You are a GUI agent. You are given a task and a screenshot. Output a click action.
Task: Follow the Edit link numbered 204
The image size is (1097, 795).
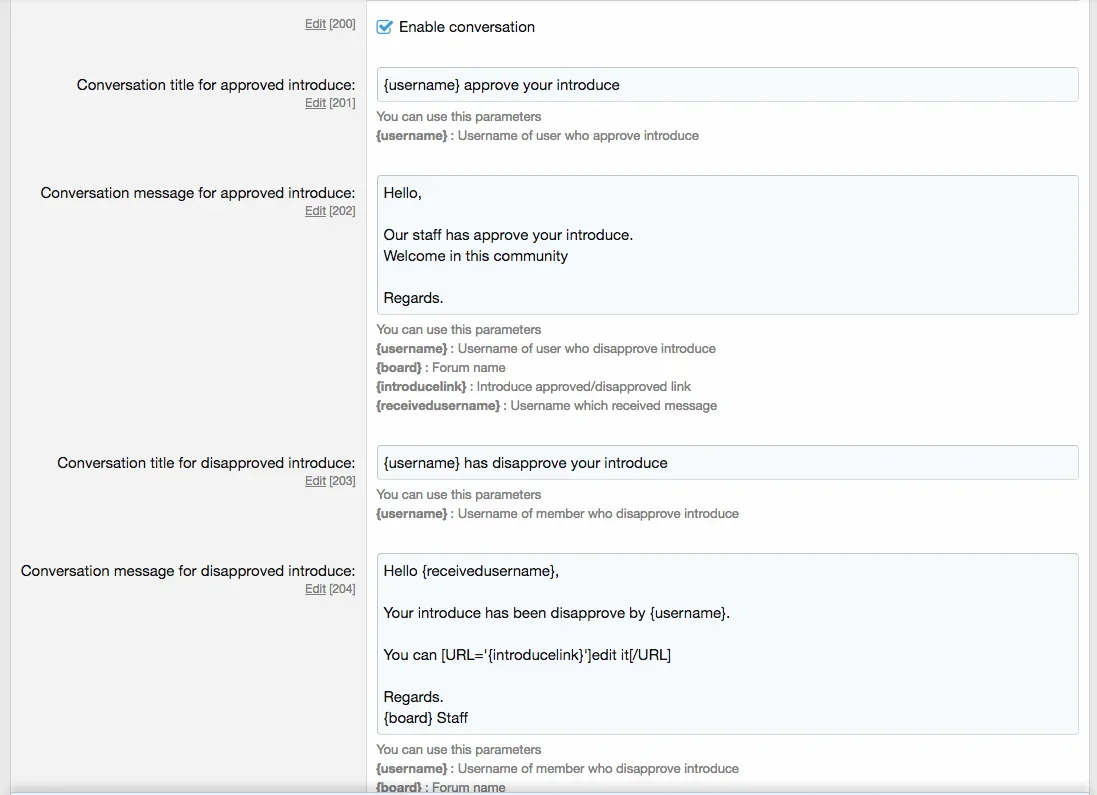315,589
